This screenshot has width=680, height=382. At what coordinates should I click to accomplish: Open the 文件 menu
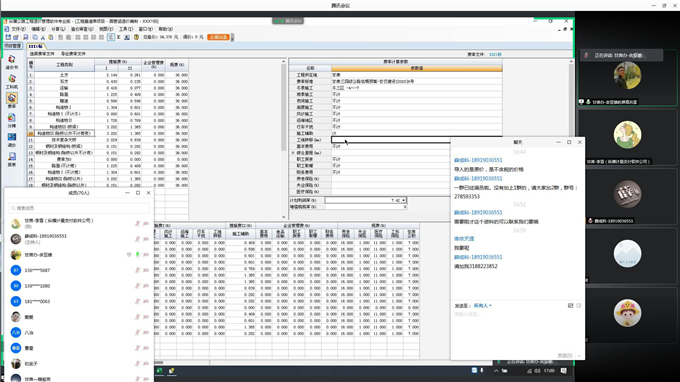(17, 29)
